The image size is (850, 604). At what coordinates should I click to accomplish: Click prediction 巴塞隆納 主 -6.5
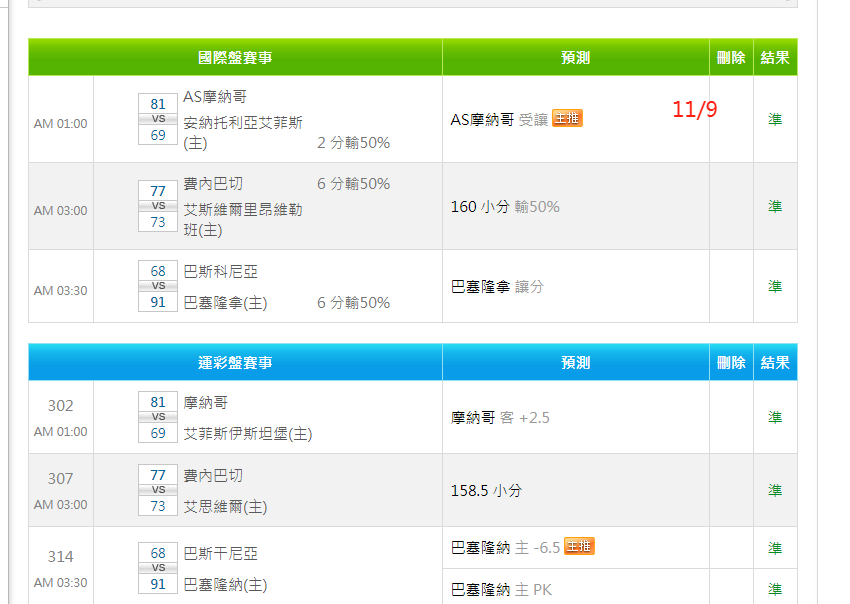[x=505, y=548]
